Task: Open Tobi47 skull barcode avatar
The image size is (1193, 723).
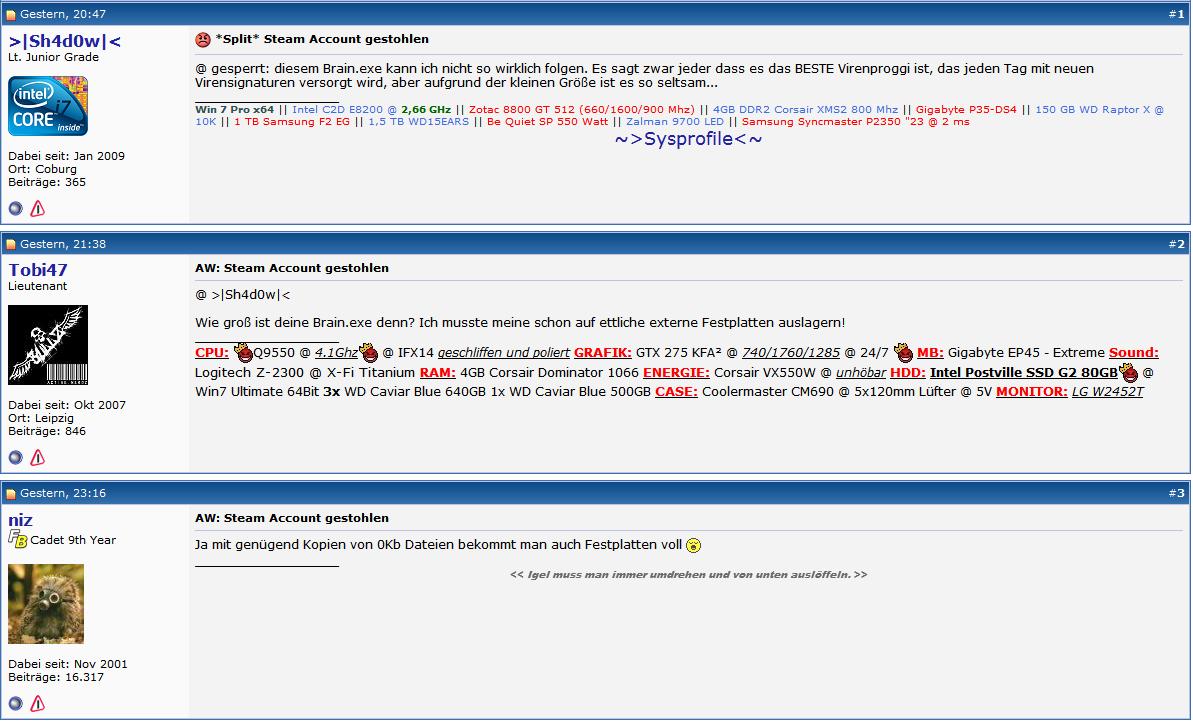Action: tap(48, 345)
